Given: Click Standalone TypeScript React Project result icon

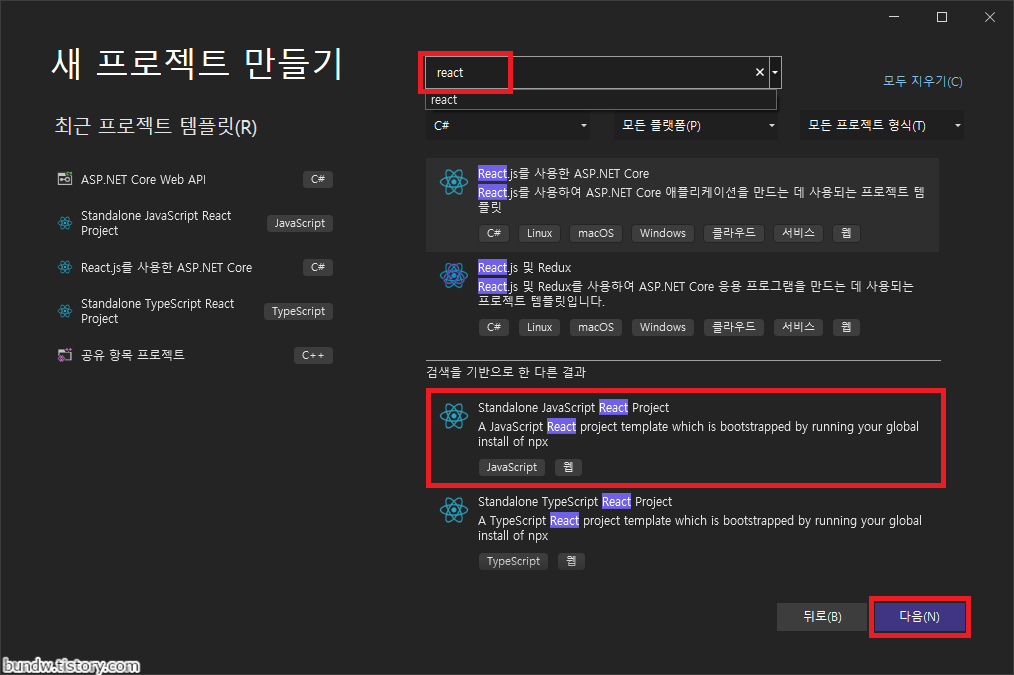Looking at the screenshot, I should coord(454,509).
